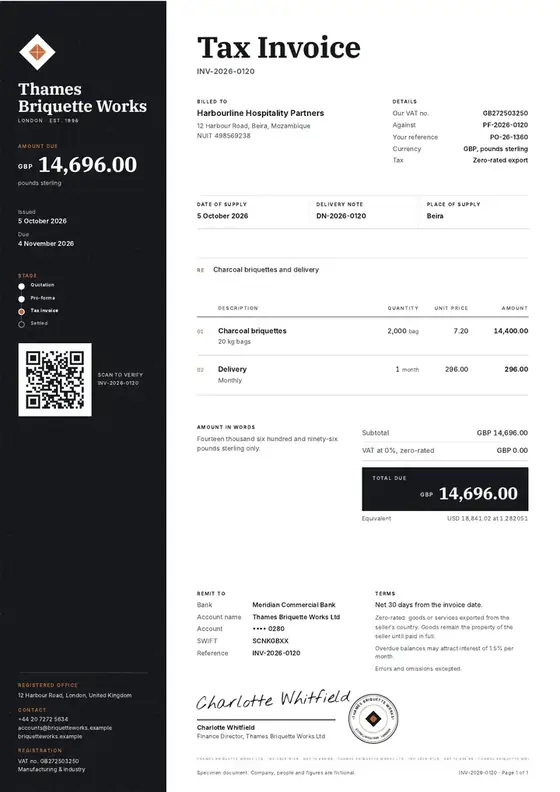
Task: Click masked account number ending 0280
Action: tap(269, 629)
